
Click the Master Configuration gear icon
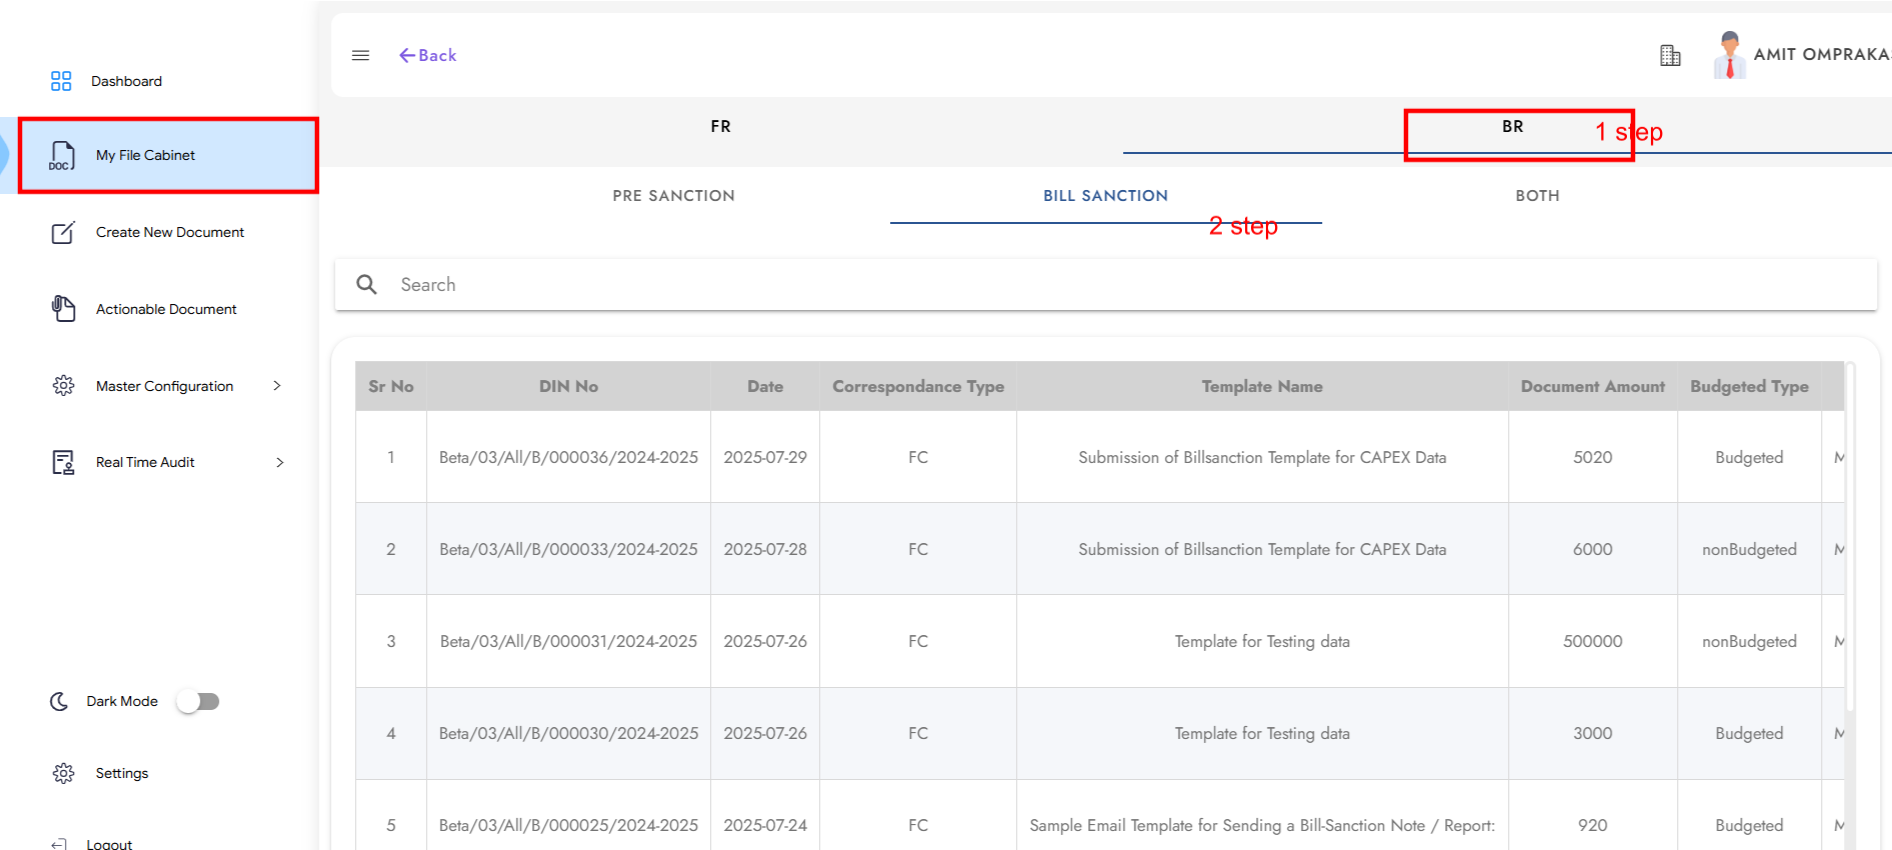click(x=63, y=386)
